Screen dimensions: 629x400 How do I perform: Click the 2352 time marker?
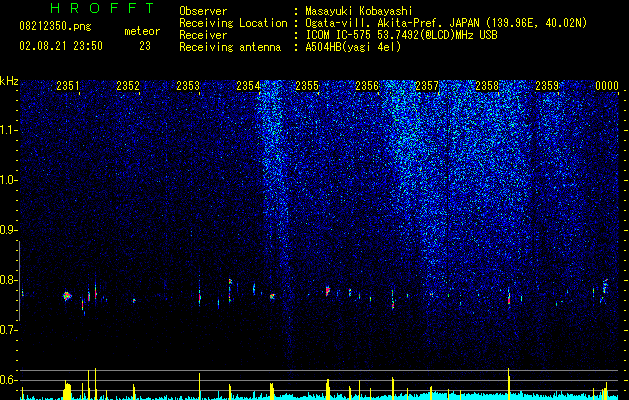(x=128, y=86)
